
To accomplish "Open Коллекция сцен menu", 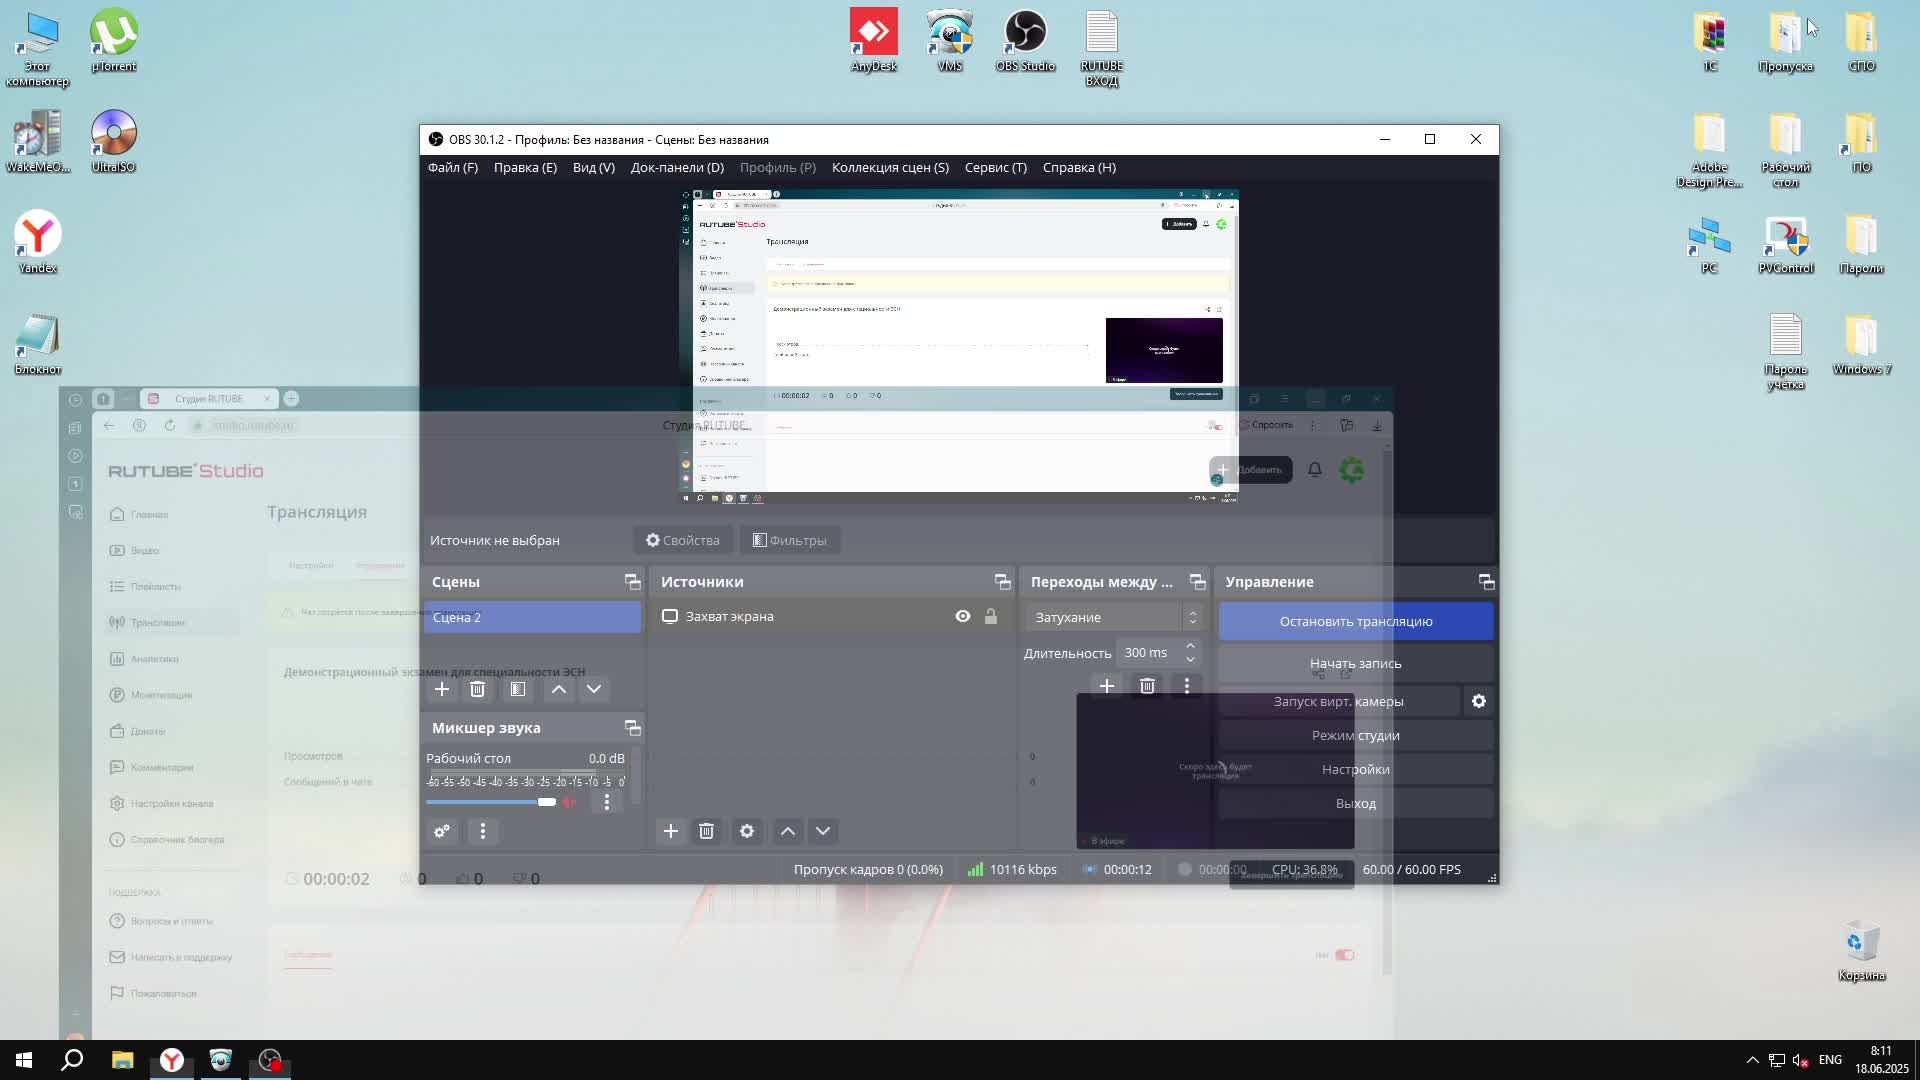I will click(890, 167).
